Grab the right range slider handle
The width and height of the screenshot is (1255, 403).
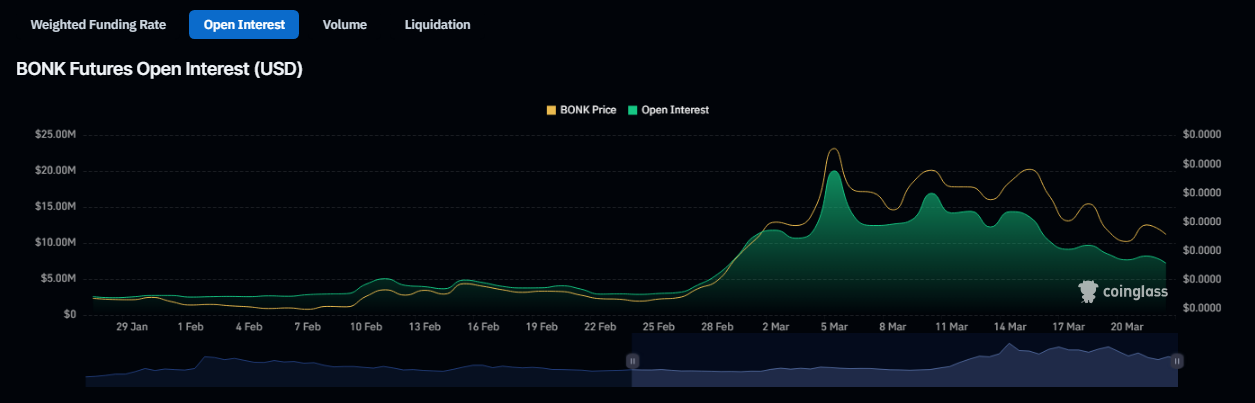coord(1177,360)
